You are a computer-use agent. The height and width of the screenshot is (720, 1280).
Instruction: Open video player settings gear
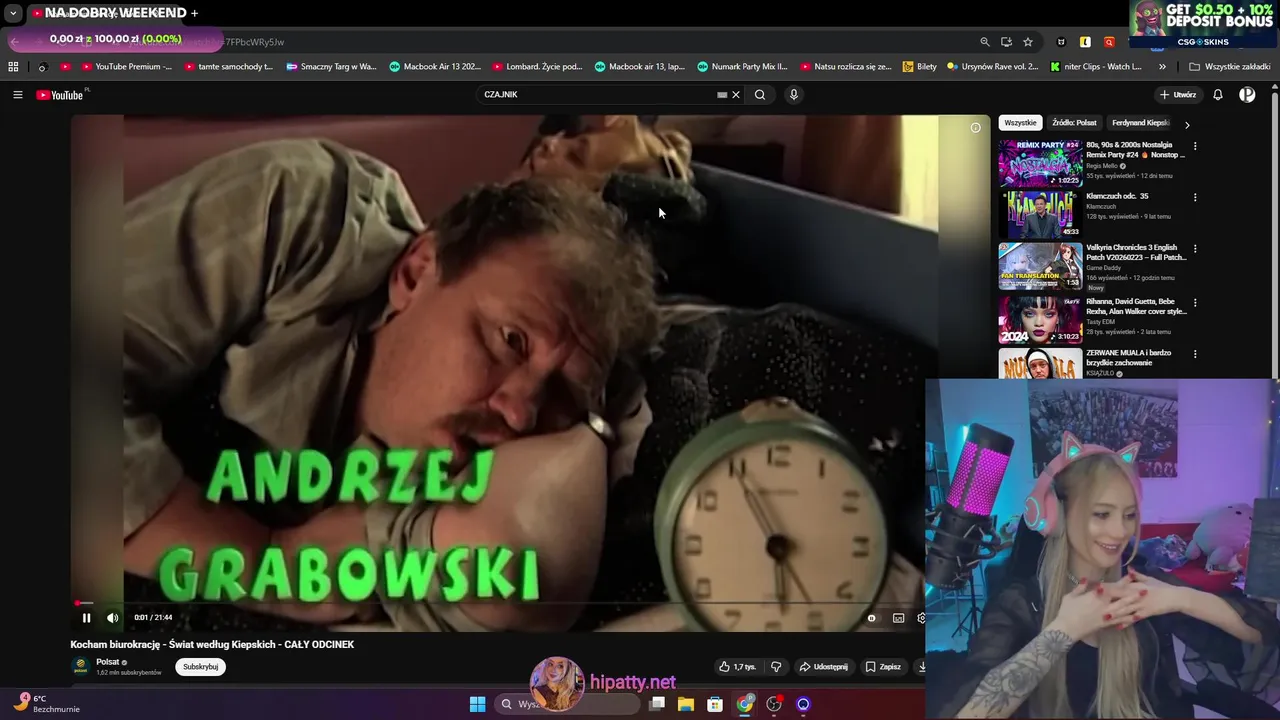pos(921,618)
